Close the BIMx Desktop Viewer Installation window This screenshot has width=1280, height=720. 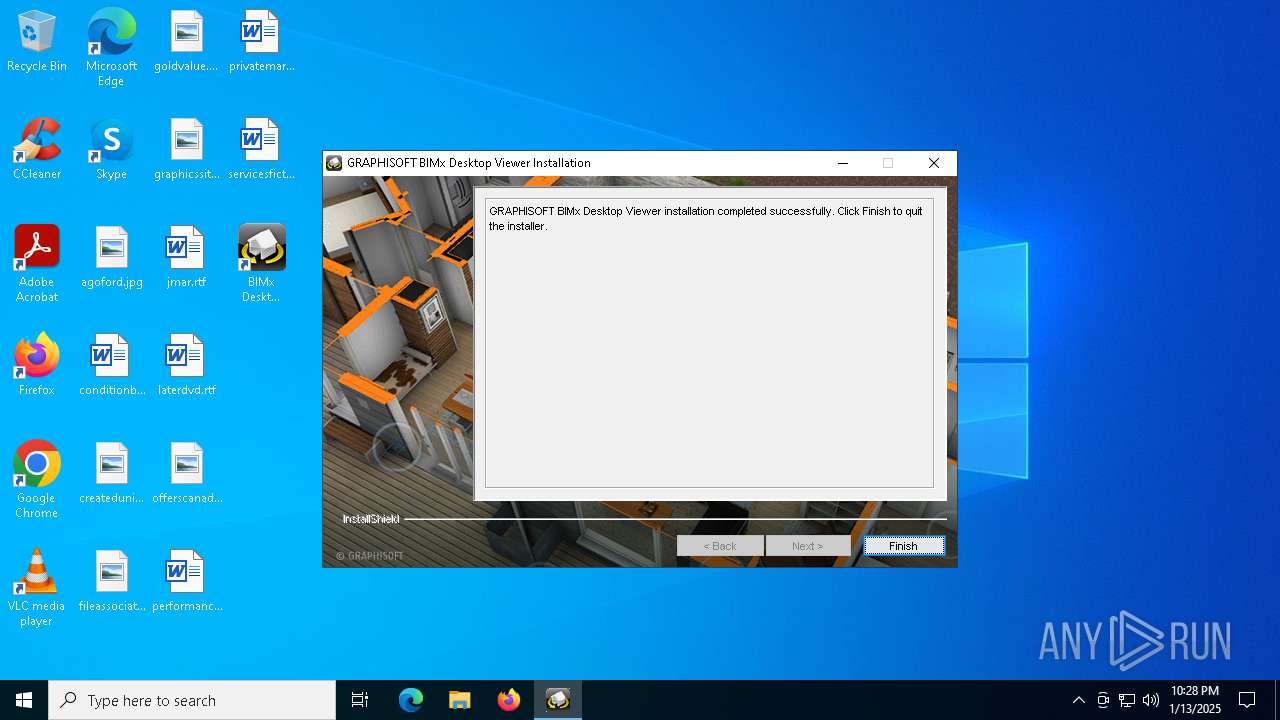tap(934, 163)
